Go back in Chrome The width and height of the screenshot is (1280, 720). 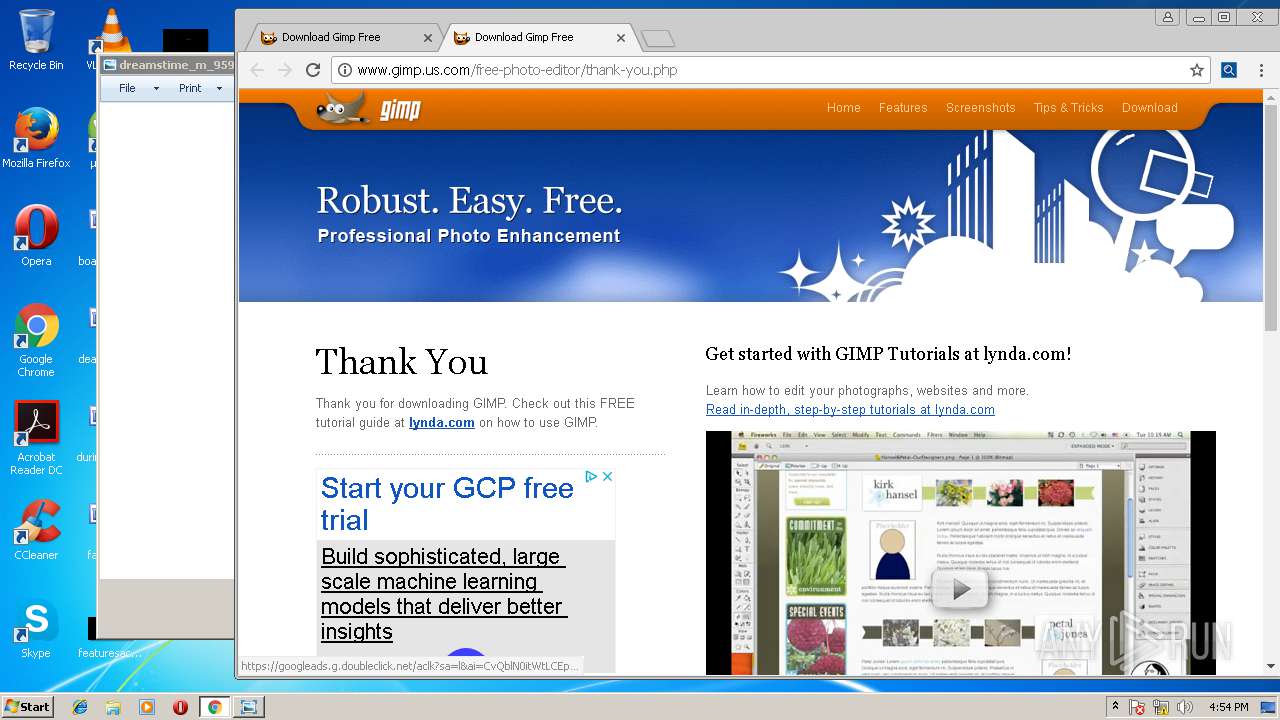click(257, 70)
